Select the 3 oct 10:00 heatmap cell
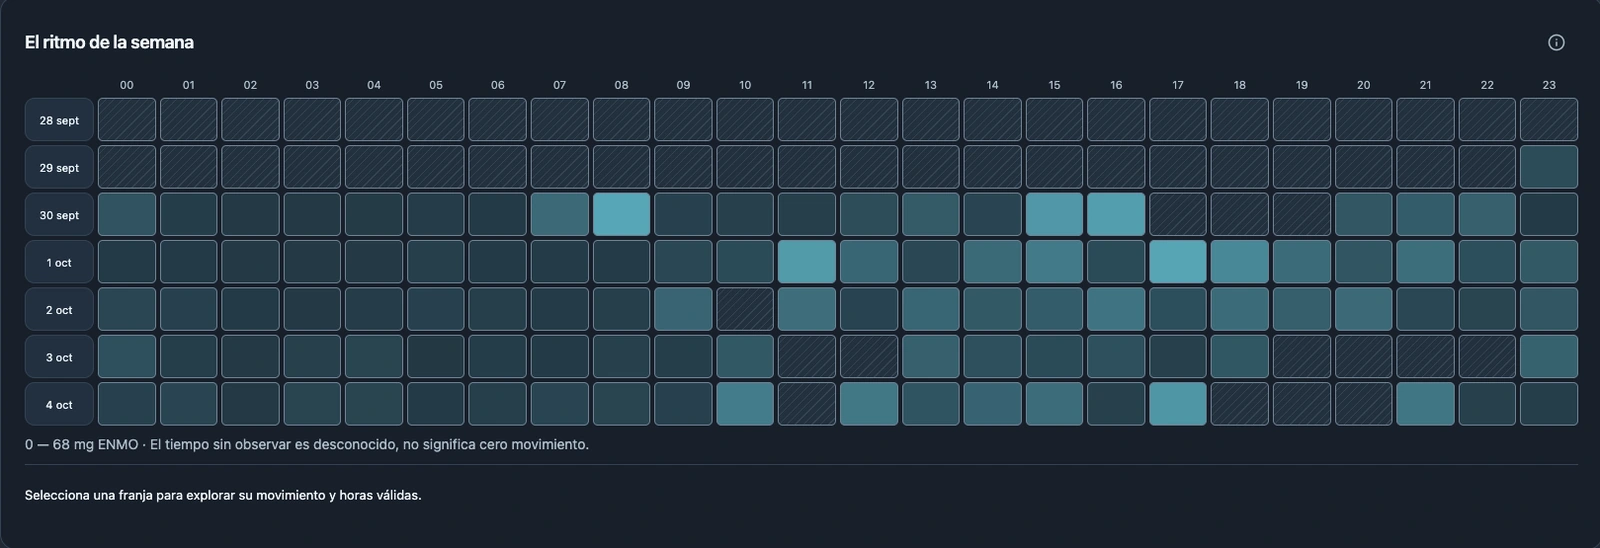Screen dimensions: 1600x548 745,357
